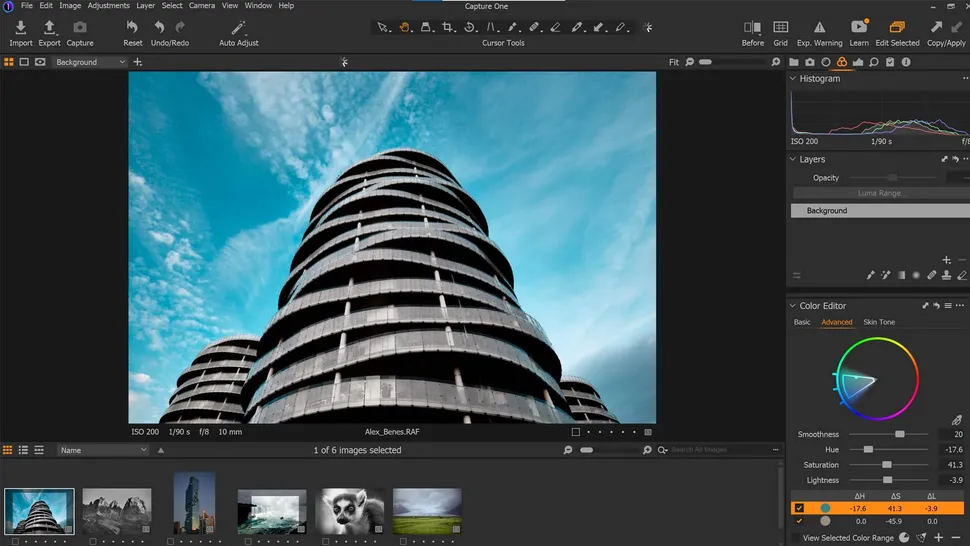Click the Fit zoom button
The height and width of the screenshot is (546, 970).
674,62
